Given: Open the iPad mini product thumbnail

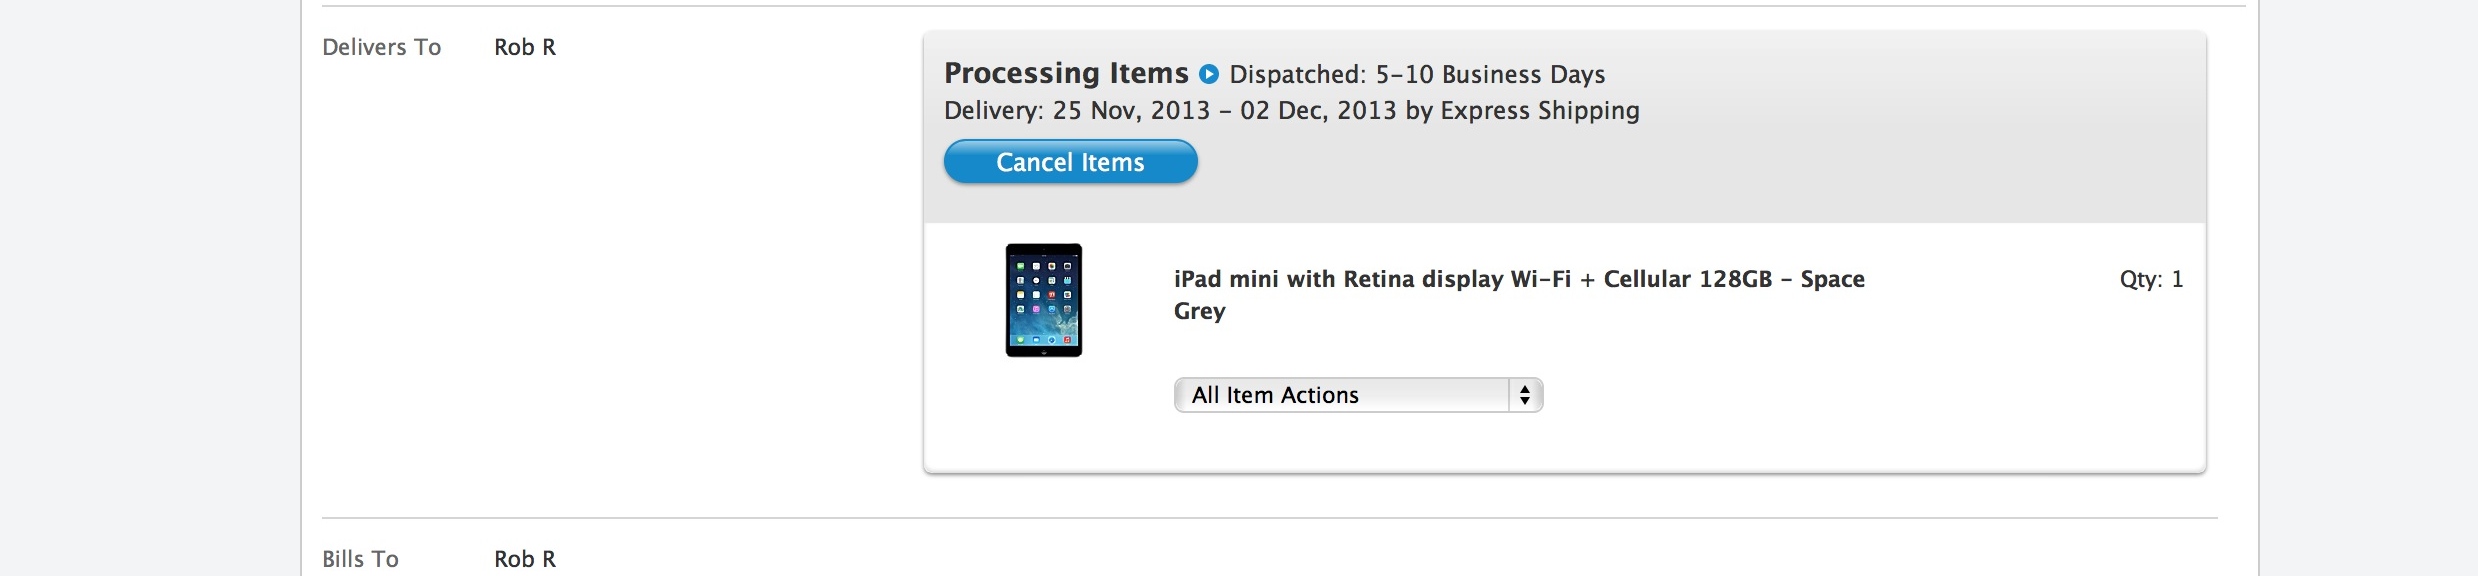Looking at the screenshot, I should (1043, 300).
